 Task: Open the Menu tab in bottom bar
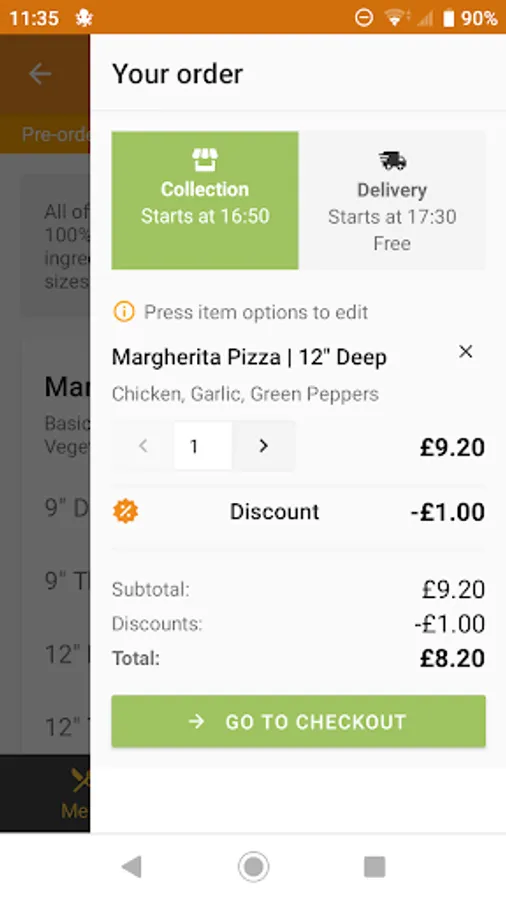pos(75,794)
